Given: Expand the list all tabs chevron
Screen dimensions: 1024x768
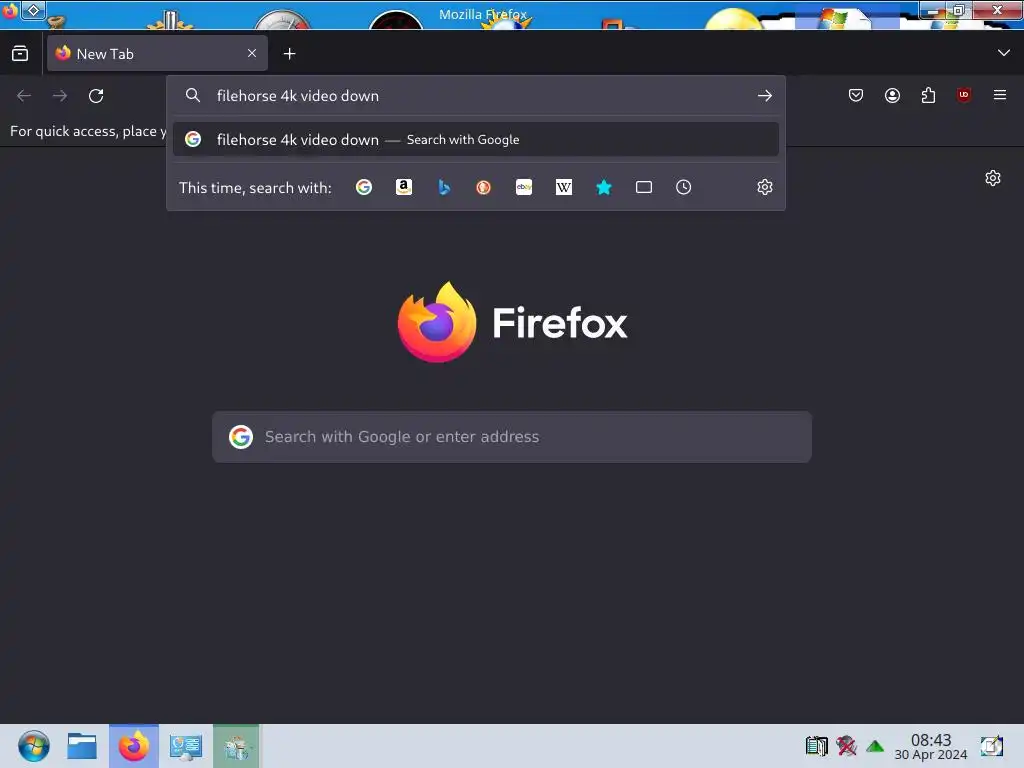Looking at the screenshot, I should coord(1004,53).
